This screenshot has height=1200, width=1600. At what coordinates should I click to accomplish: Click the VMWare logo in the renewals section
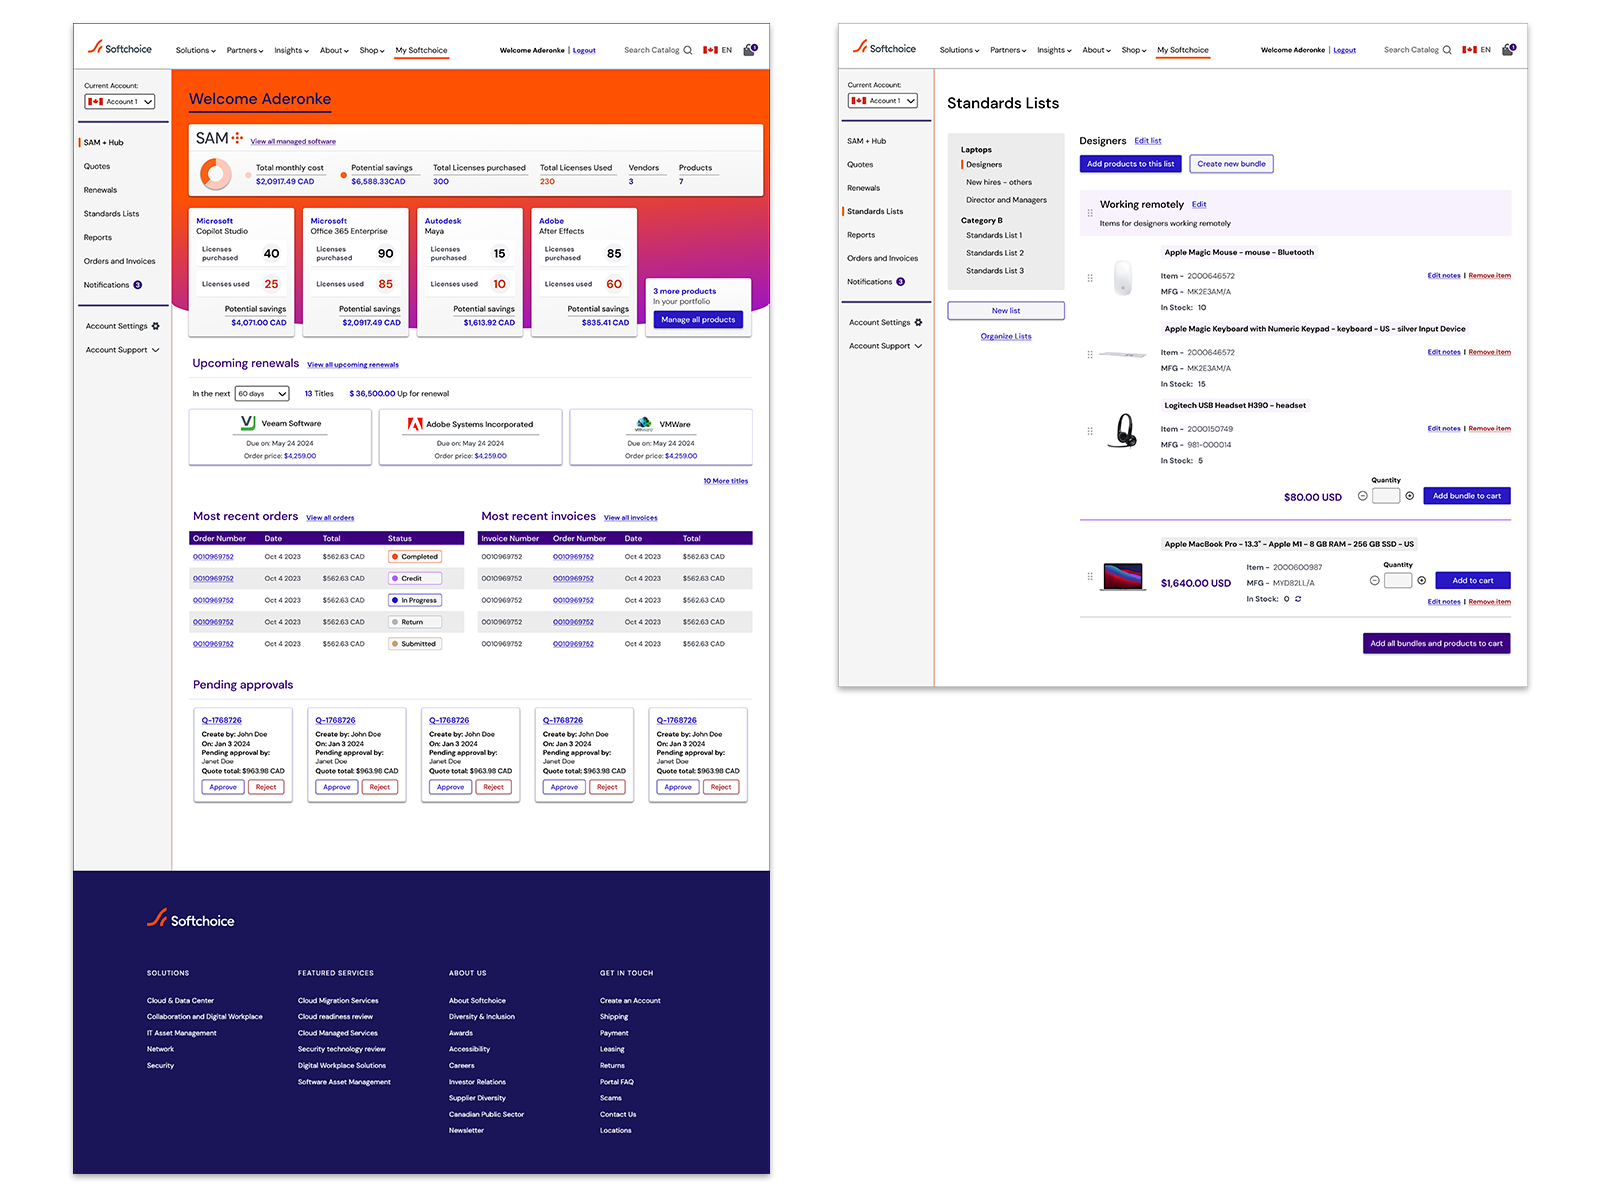coord(644,424)
